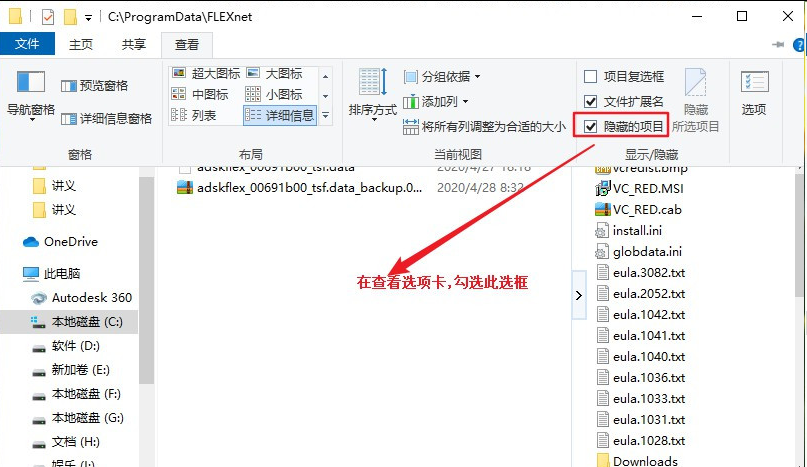Select OneDrive in navigation pane
The image size is (807, 467).
pyautogui.click(x=60, y=242)
